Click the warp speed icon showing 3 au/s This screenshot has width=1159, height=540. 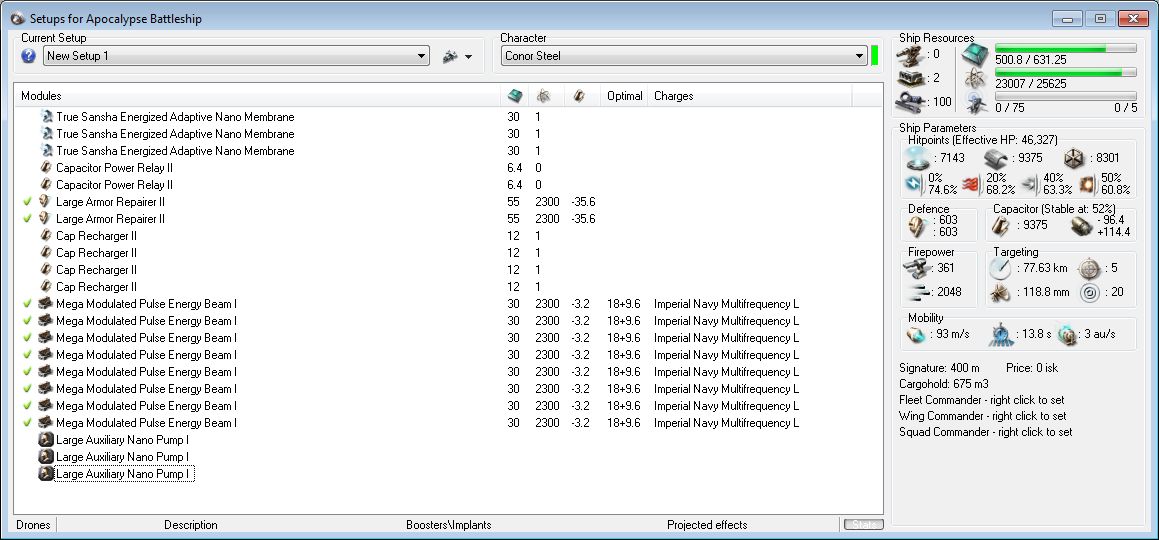click(x=1067, y=335)
